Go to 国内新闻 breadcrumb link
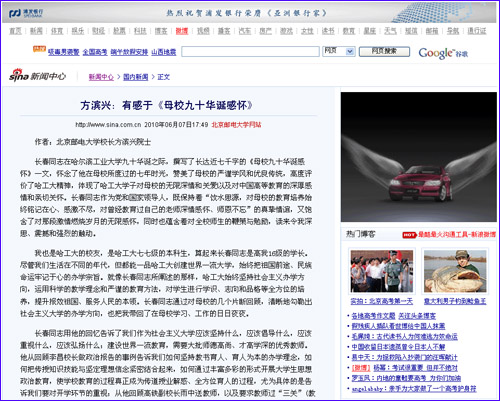Image resolution: width=500 pixels, height=401 pixels. click(136, 77)
